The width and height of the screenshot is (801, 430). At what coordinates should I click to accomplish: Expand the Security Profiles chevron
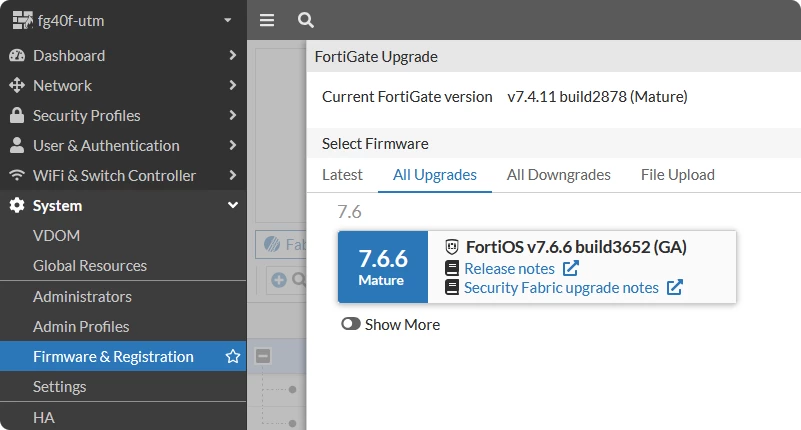coord(232,115)
